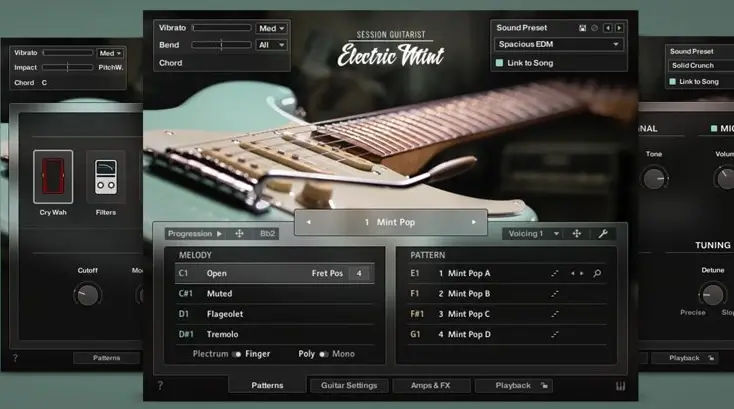The width and height of the screenshot is (734, 409).
Task: Select previous pattern arrow beside Mint Pop
Action: (x=308, y=222)
